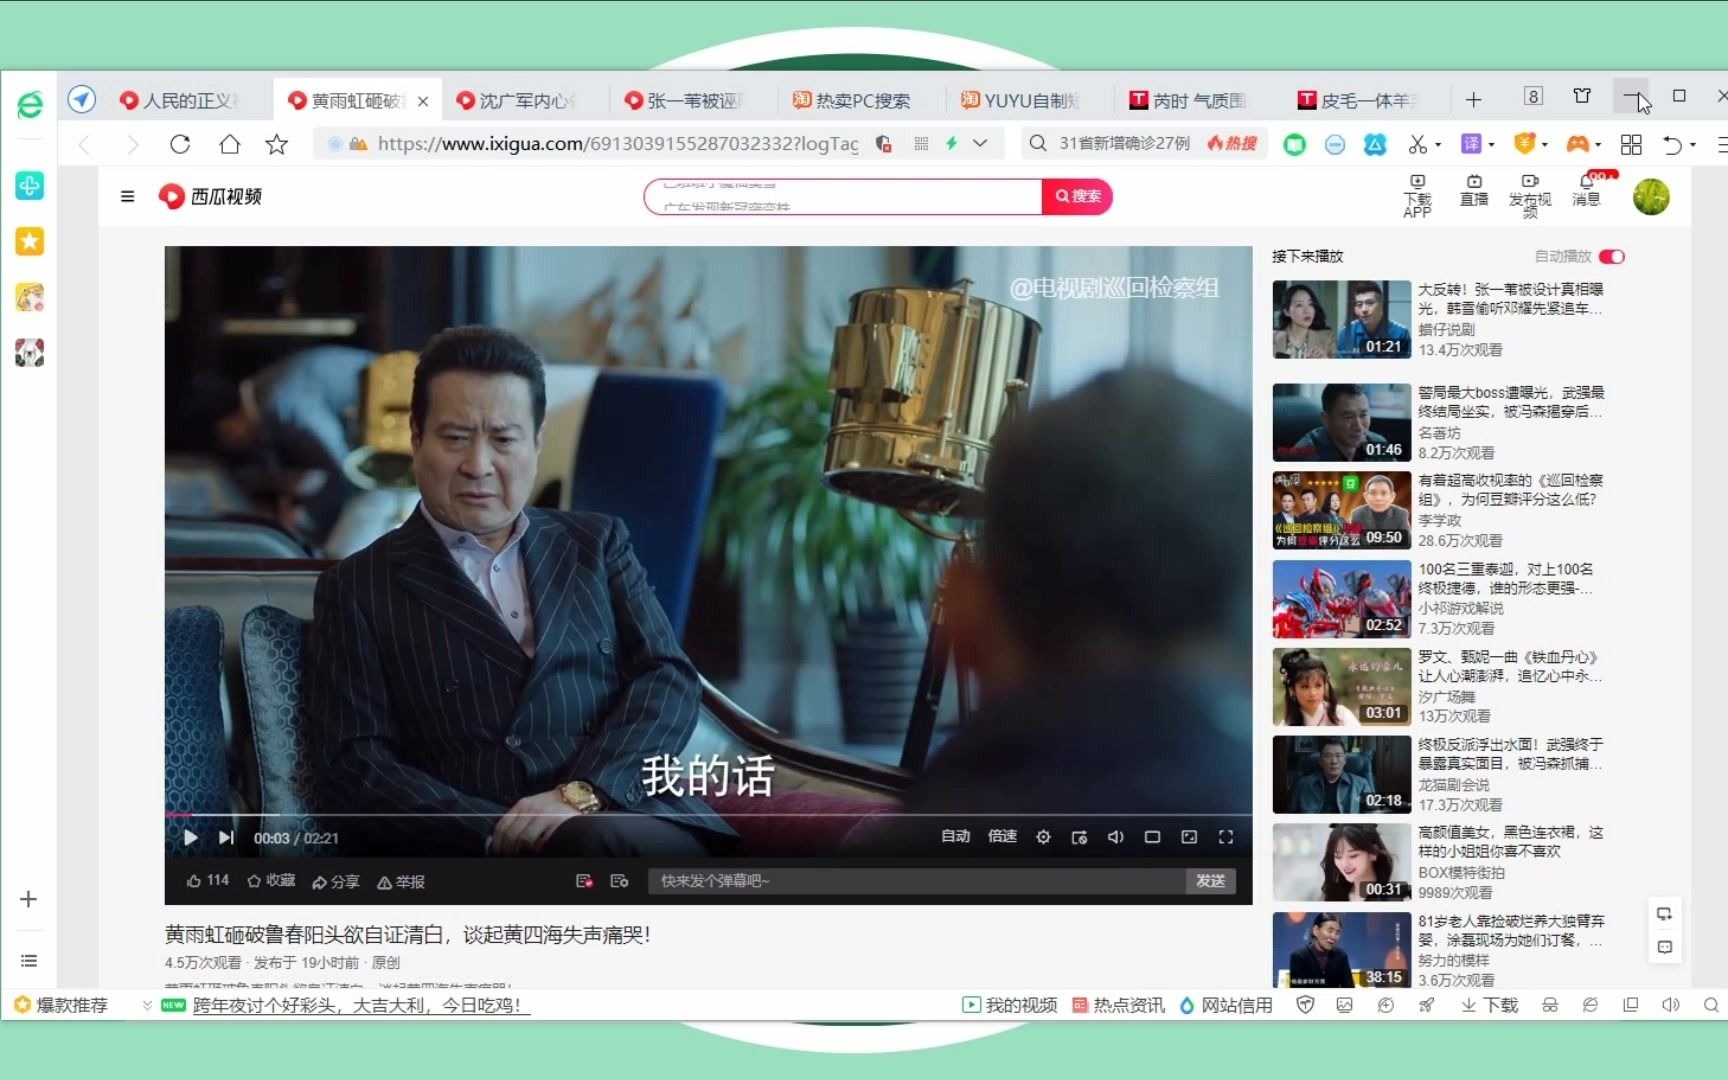Skip to the next video

coord(227,838)
